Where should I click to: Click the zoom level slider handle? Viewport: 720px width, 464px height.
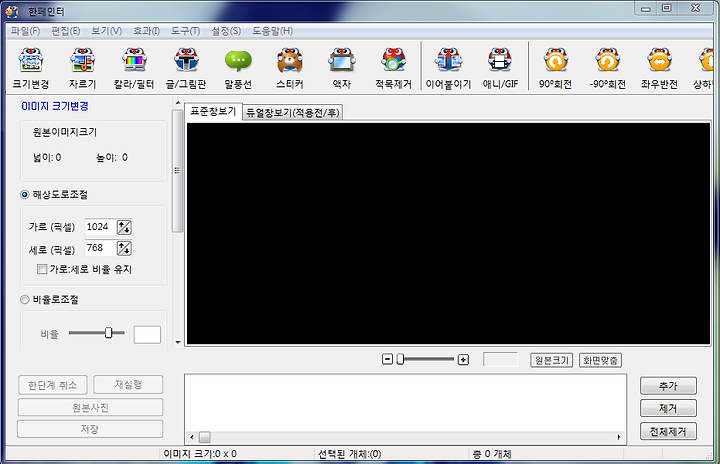(x=400, y=359)
